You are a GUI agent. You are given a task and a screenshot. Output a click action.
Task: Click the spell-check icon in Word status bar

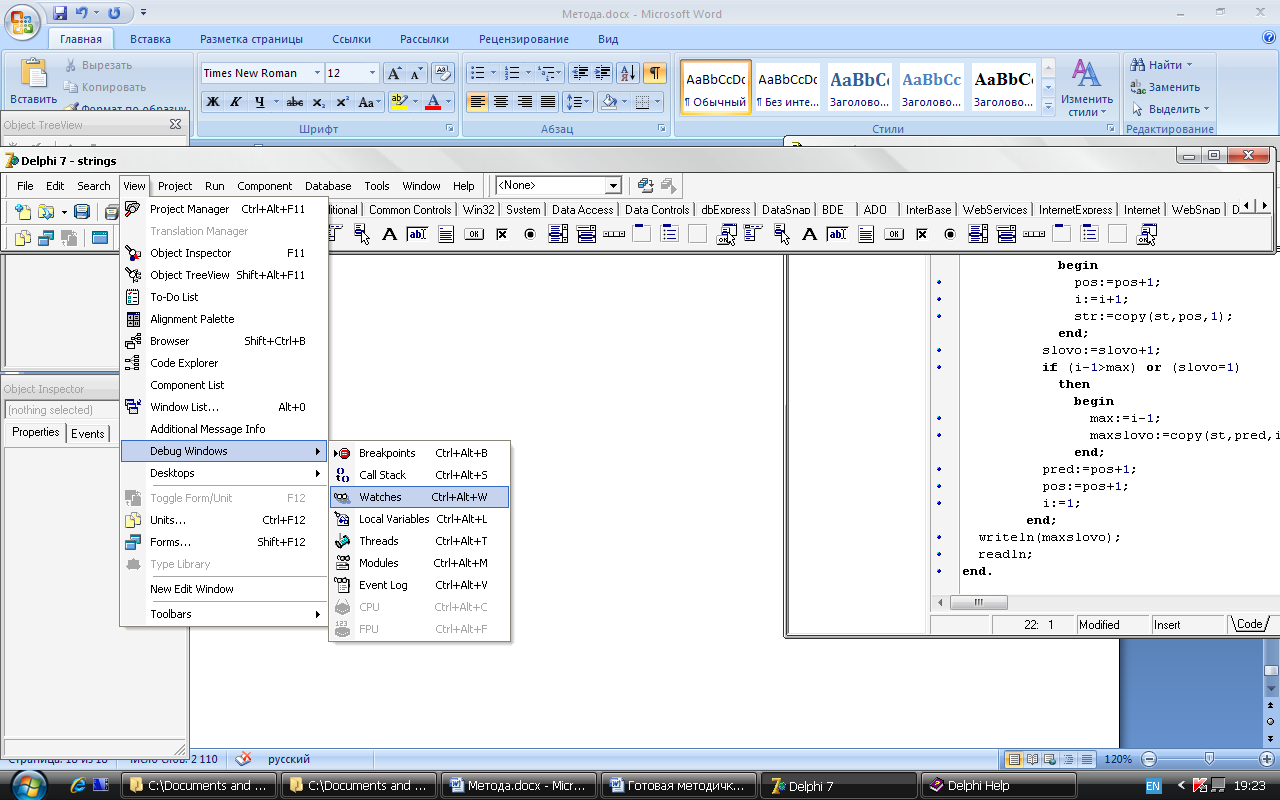(x=243, y=759)
